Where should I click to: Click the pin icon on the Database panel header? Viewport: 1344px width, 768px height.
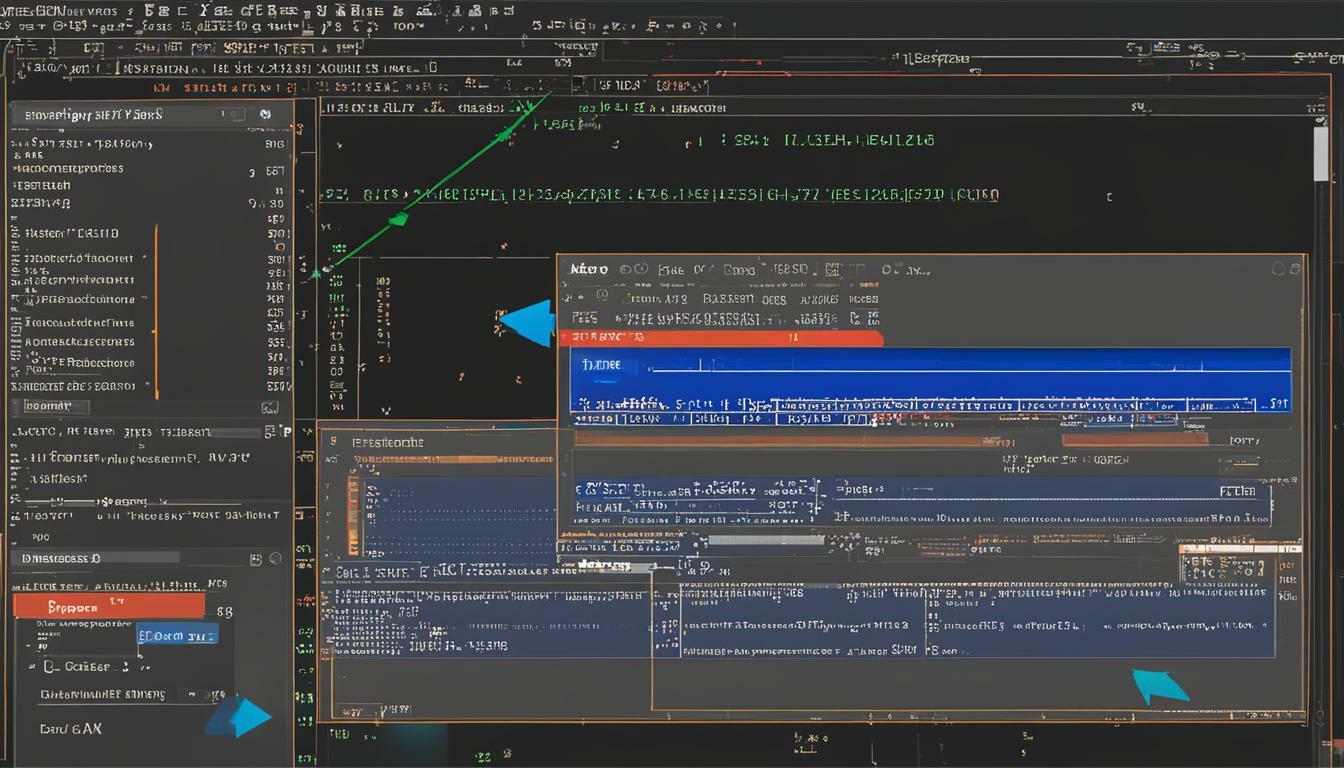(x=255, y=556)
